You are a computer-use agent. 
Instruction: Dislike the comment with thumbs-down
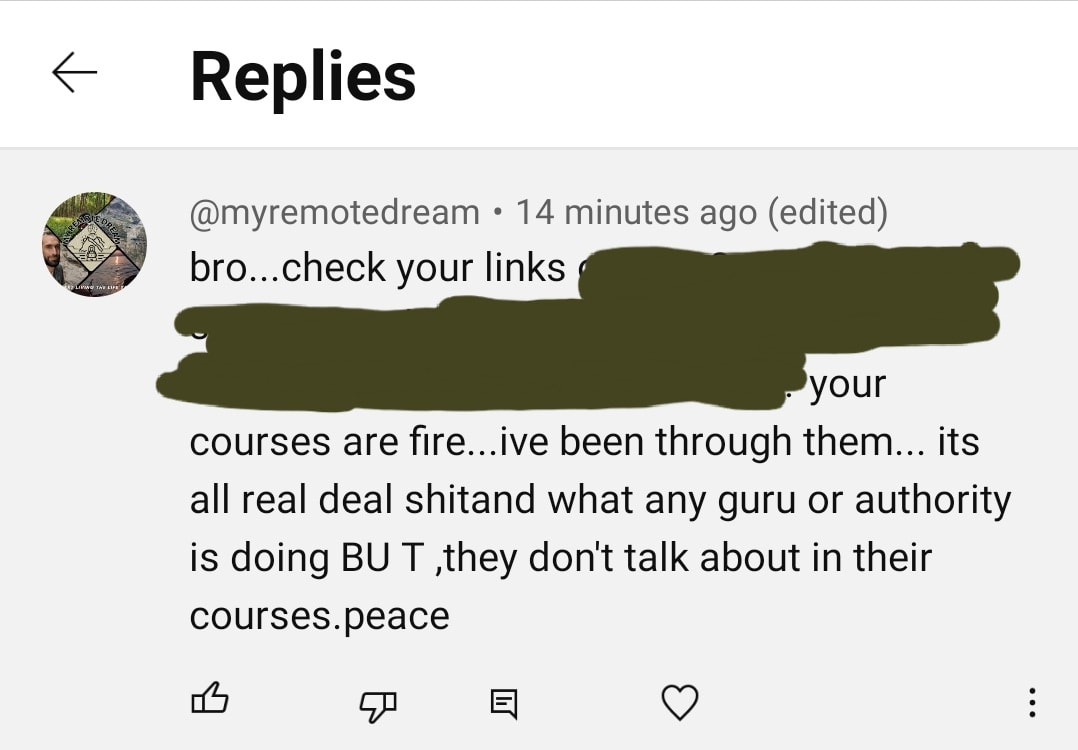[378, 705]
